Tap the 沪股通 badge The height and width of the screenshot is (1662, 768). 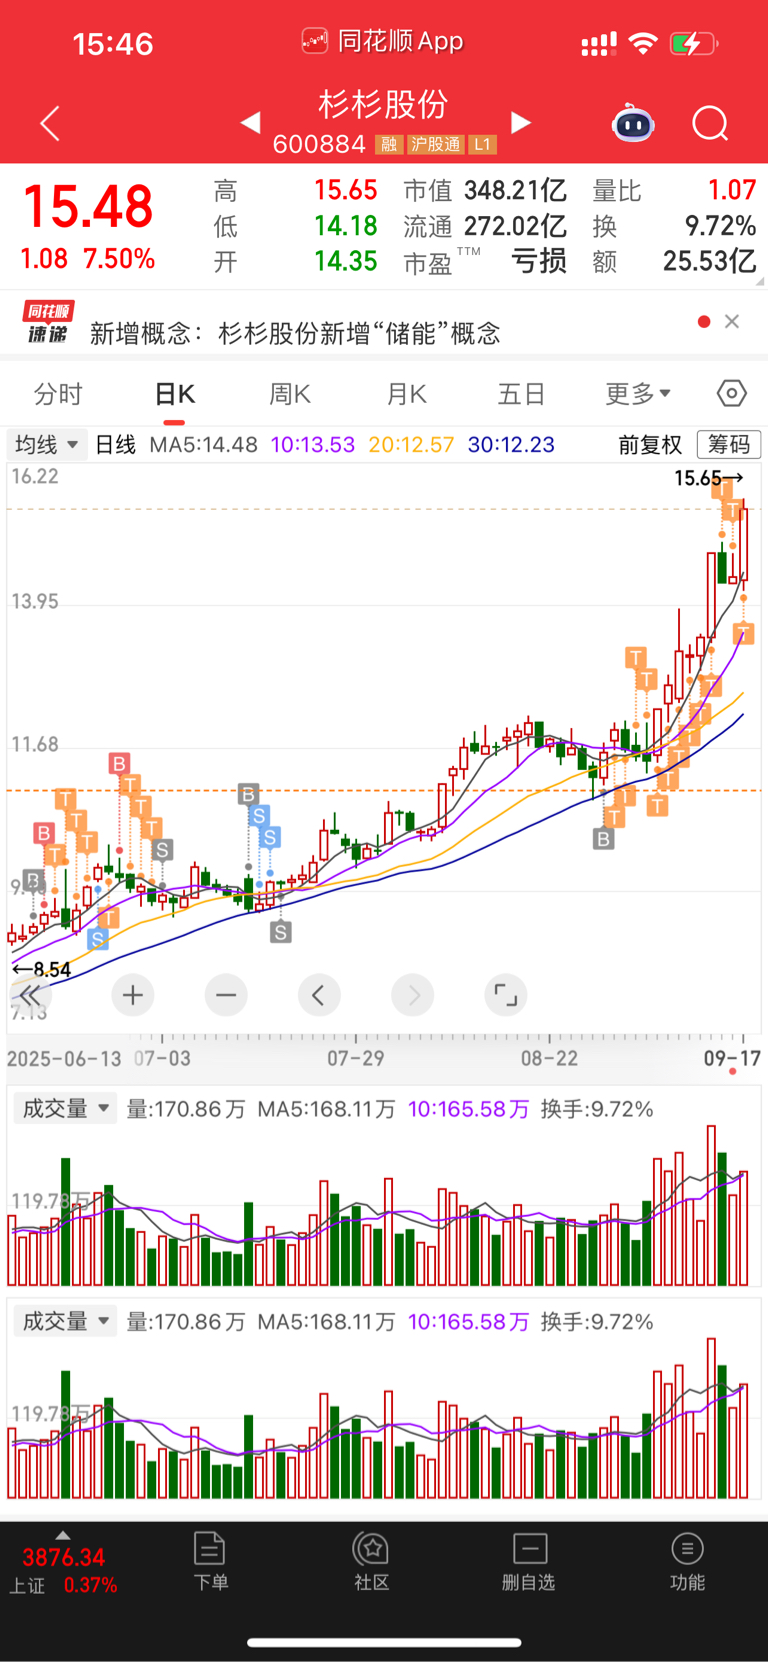435,145
